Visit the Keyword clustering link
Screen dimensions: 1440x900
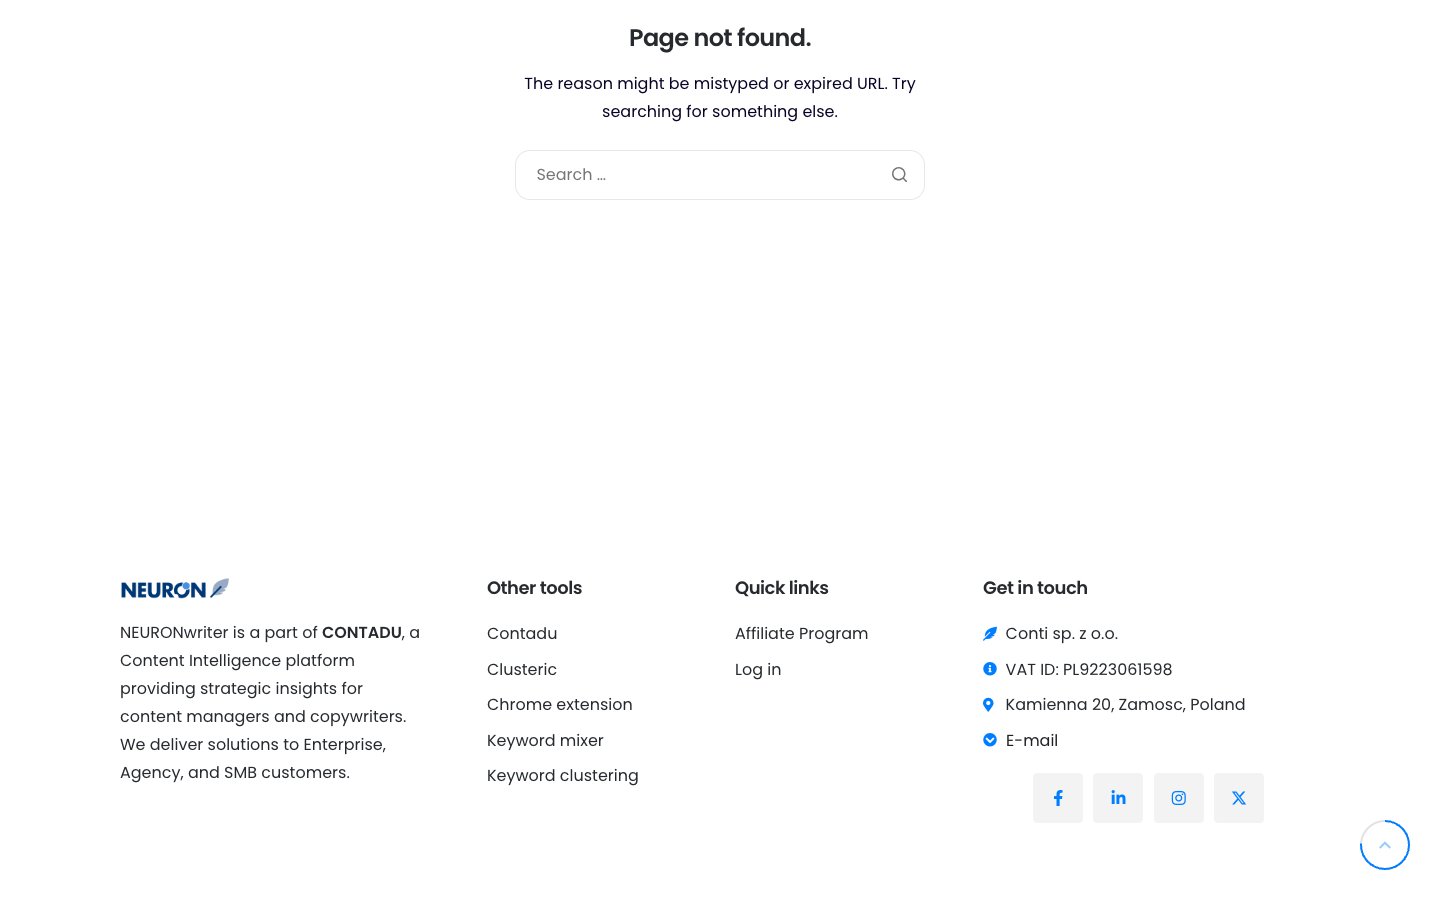563,776
